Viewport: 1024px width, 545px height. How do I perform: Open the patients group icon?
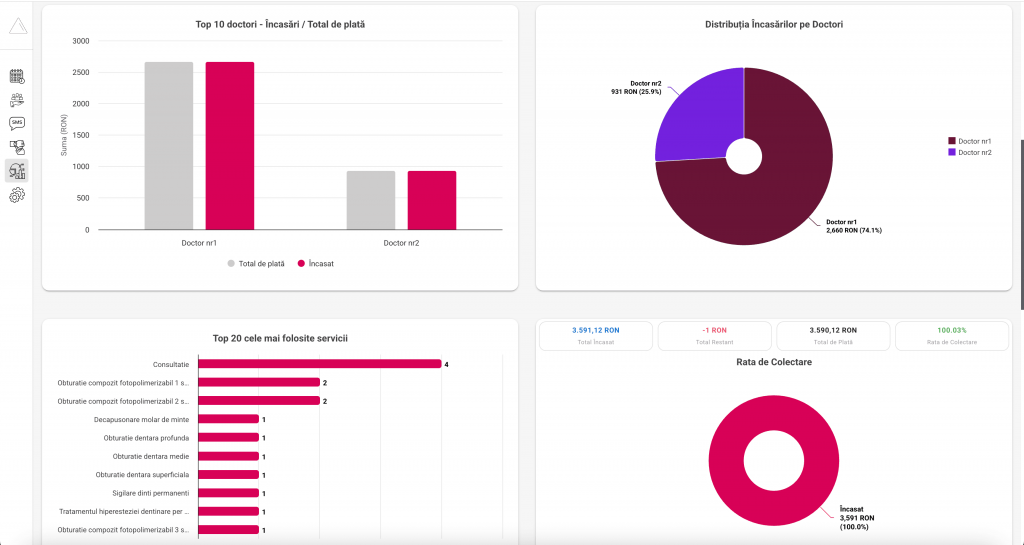coord(17,100)
